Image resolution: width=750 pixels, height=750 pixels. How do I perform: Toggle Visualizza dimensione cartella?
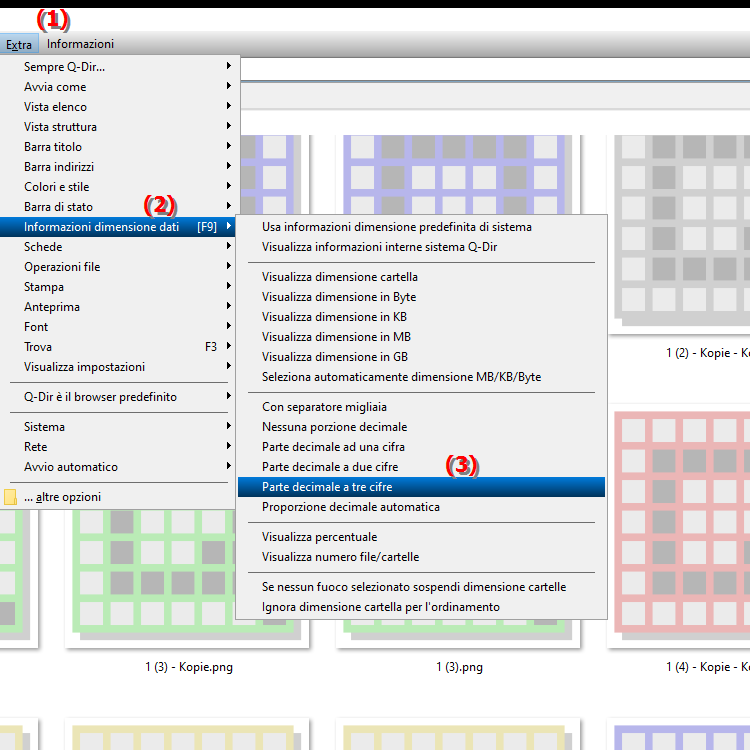[421, 277]
